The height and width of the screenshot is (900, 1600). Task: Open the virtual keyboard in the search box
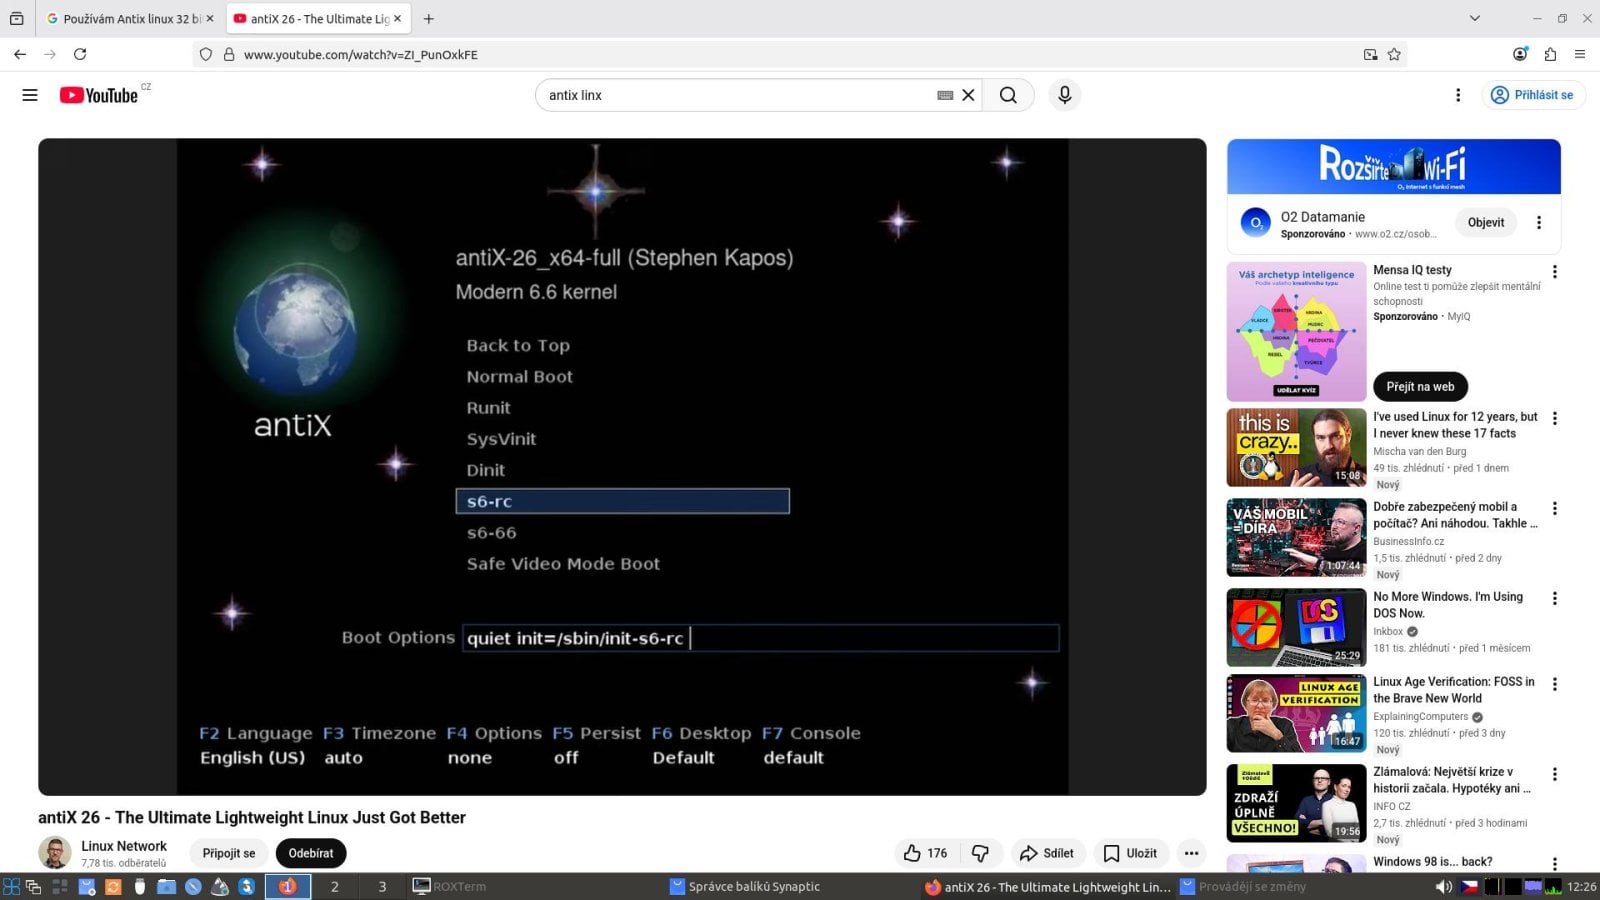945,95
